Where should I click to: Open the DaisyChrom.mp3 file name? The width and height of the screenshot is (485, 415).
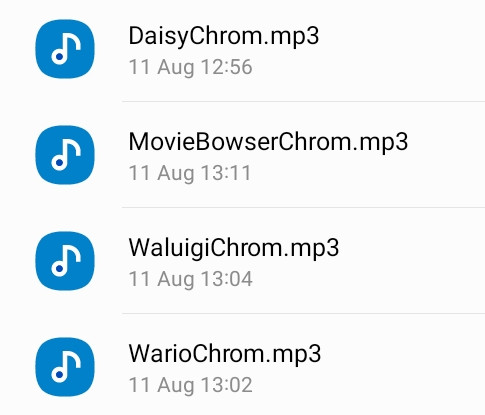click(224, 36)
